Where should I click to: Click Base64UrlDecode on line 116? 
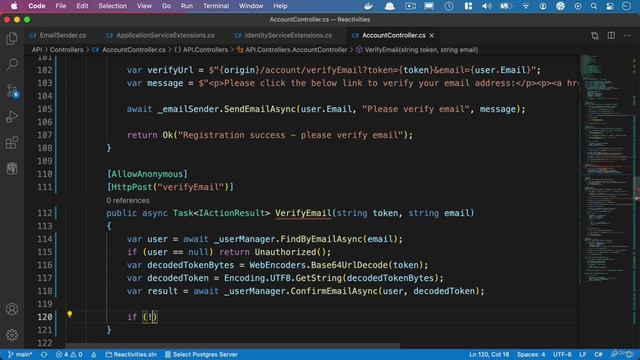point(349,265)
